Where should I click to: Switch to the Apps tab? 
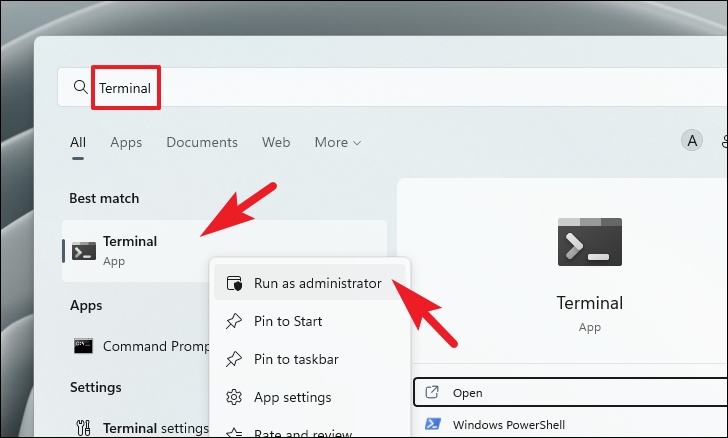(126, 142)
